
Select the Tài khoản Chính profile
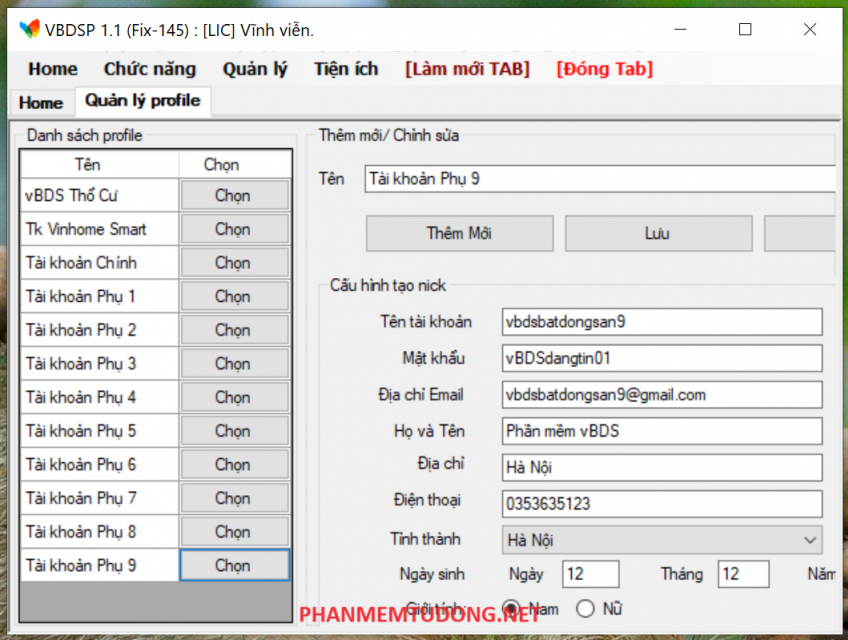tap(234, 262)
